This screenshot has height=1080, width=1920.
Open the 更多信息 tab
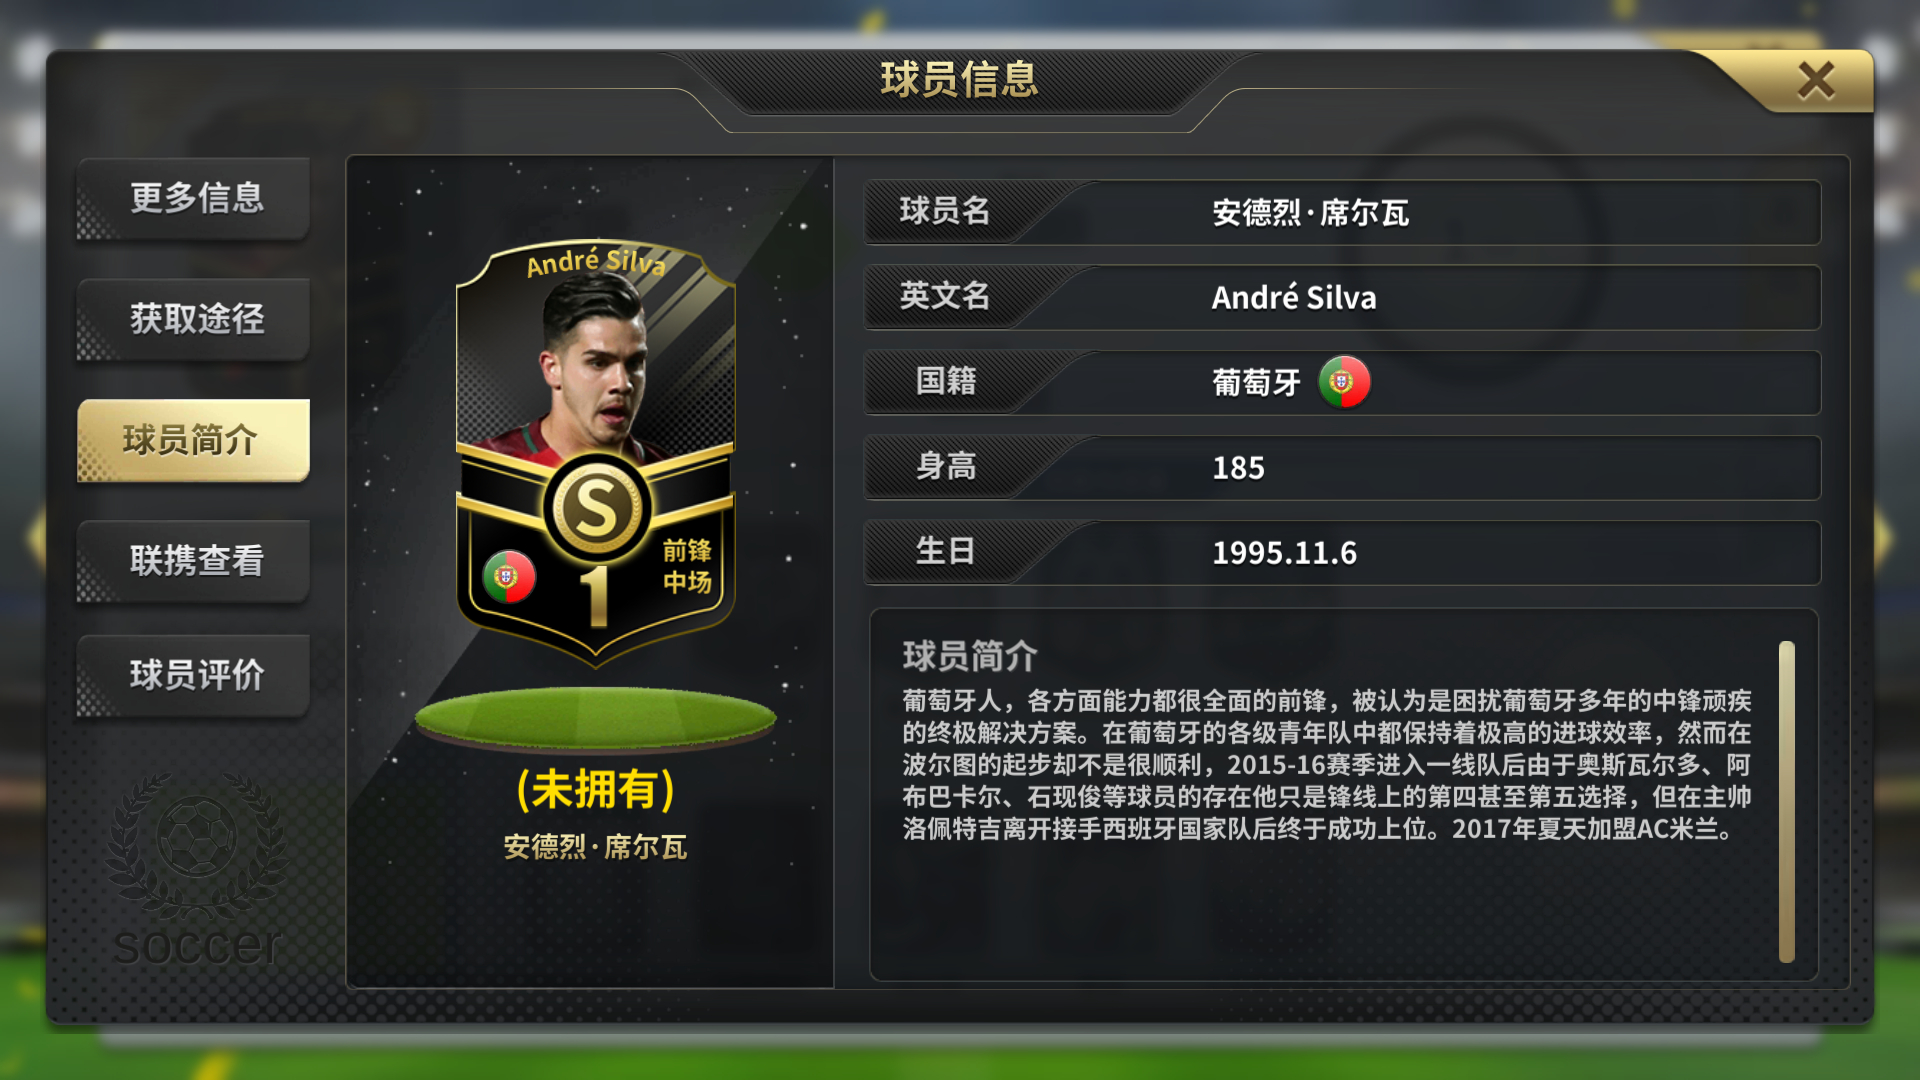coord(194,198)
